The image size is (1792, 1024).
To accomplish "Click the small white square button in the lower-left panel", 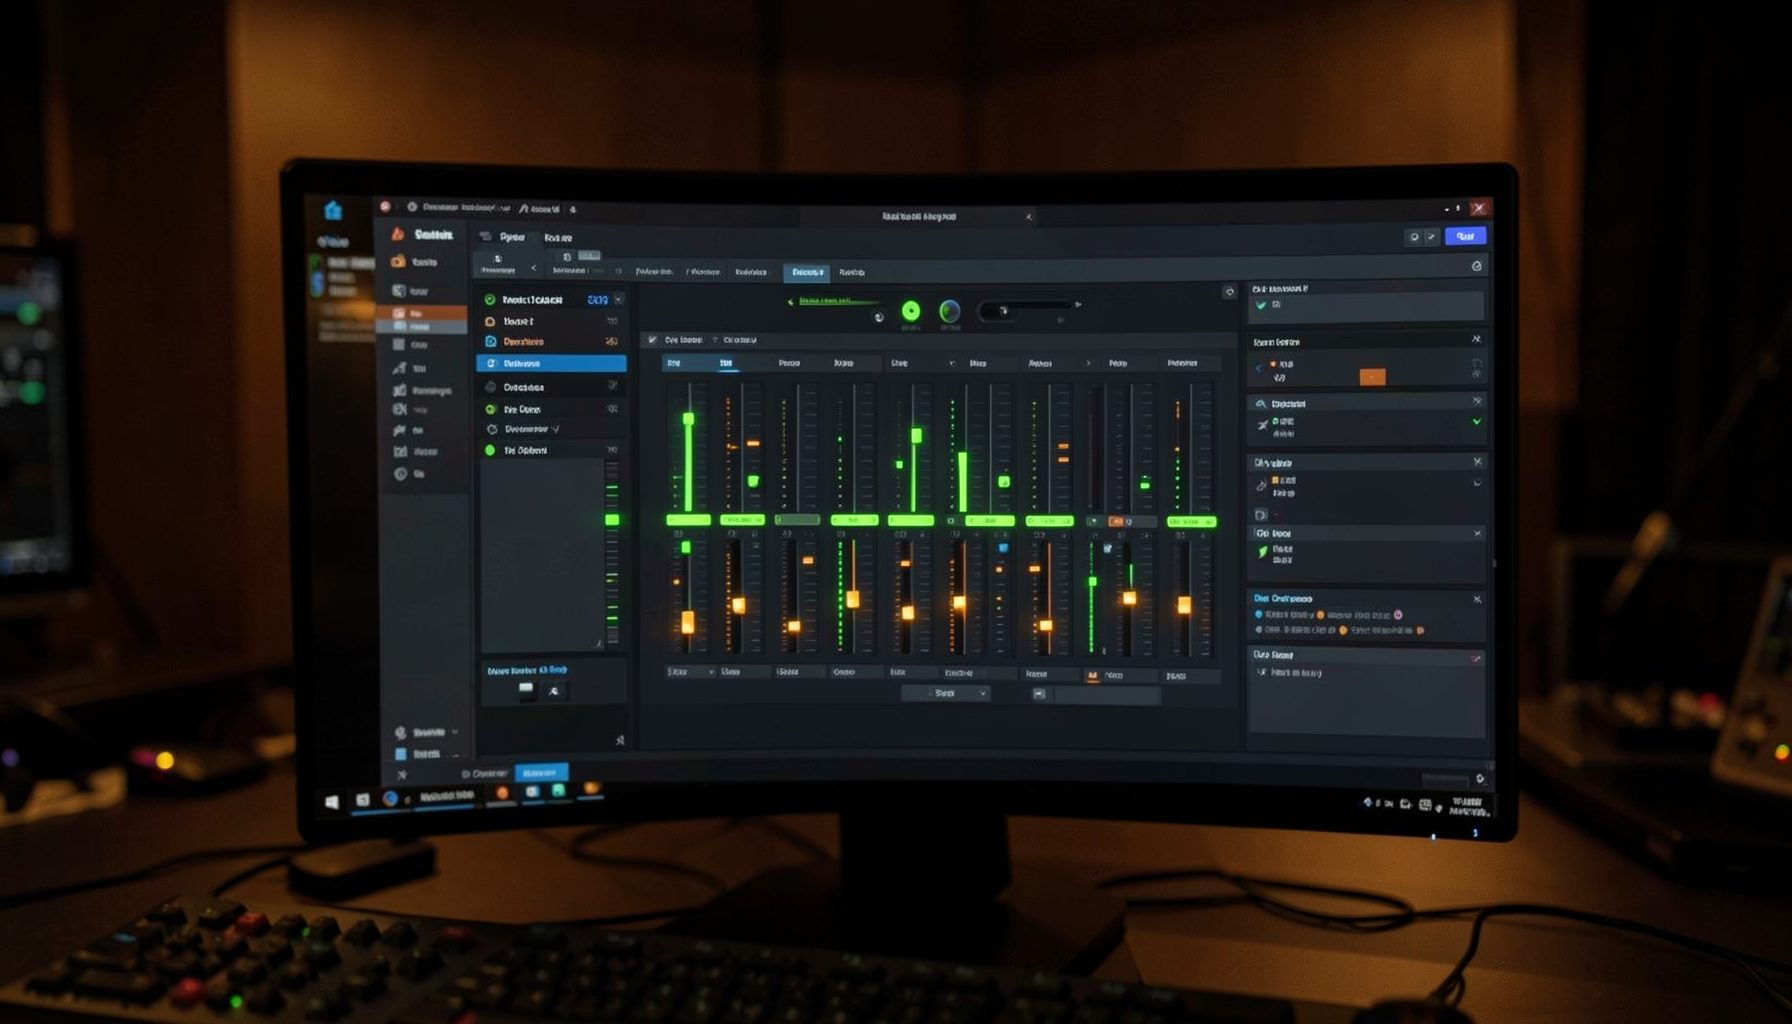I will click(x=526, y=689).
